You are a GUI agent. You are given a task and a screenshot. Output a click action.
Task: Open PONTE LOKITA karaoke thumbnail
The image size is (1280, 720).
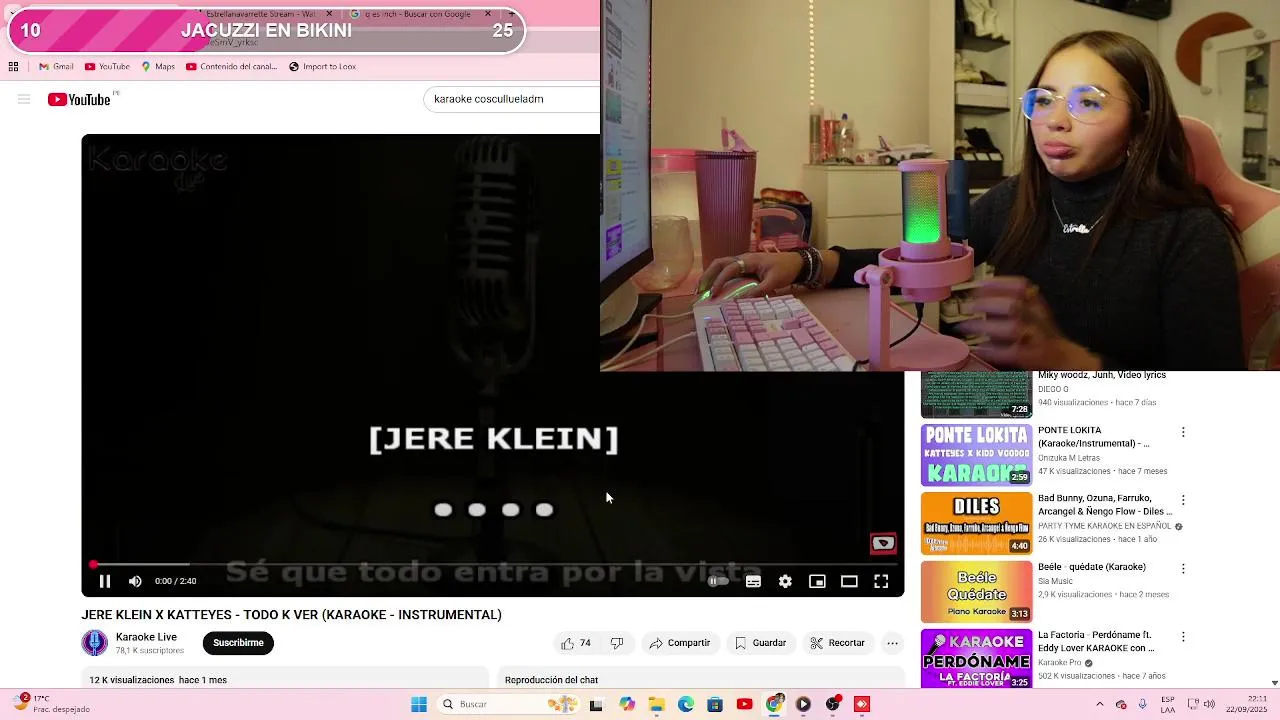click(976, 455)
